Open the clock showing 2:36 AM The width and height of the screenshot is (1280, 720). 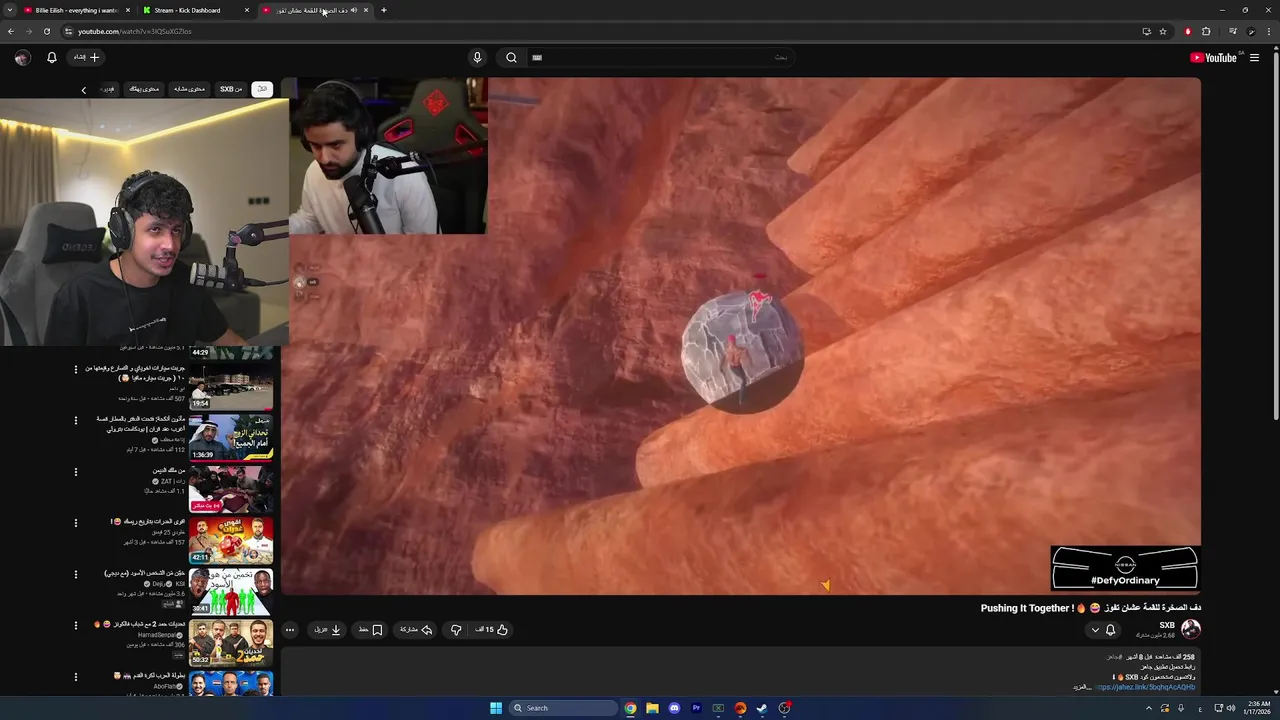[x=1257, y=708]
